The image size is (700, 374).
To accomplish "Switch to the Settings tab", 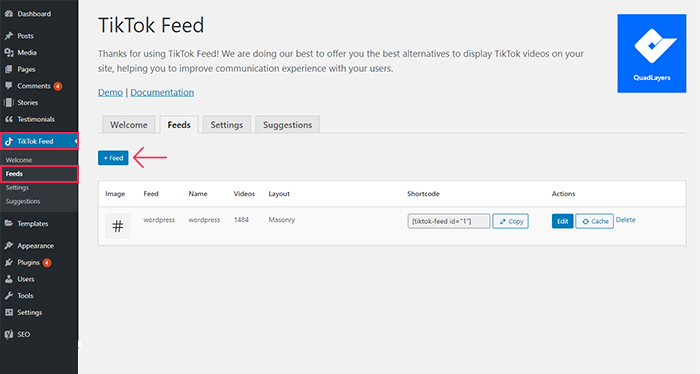I will pos(227,125).
